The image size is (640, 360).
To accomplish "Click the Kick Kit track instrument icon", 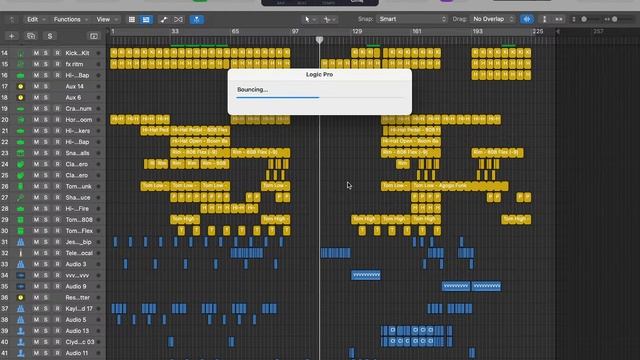I will click(20, 53).
